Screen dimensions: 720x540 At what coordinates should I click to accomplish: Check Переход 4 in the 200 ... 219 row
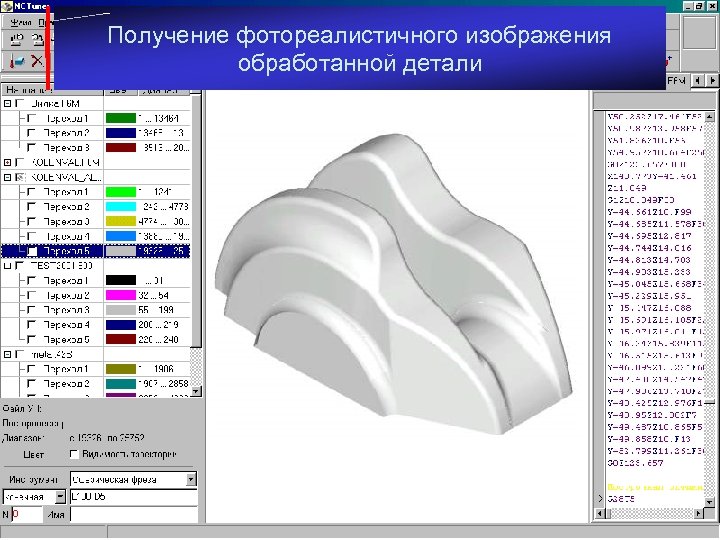[x=31, y=325]
